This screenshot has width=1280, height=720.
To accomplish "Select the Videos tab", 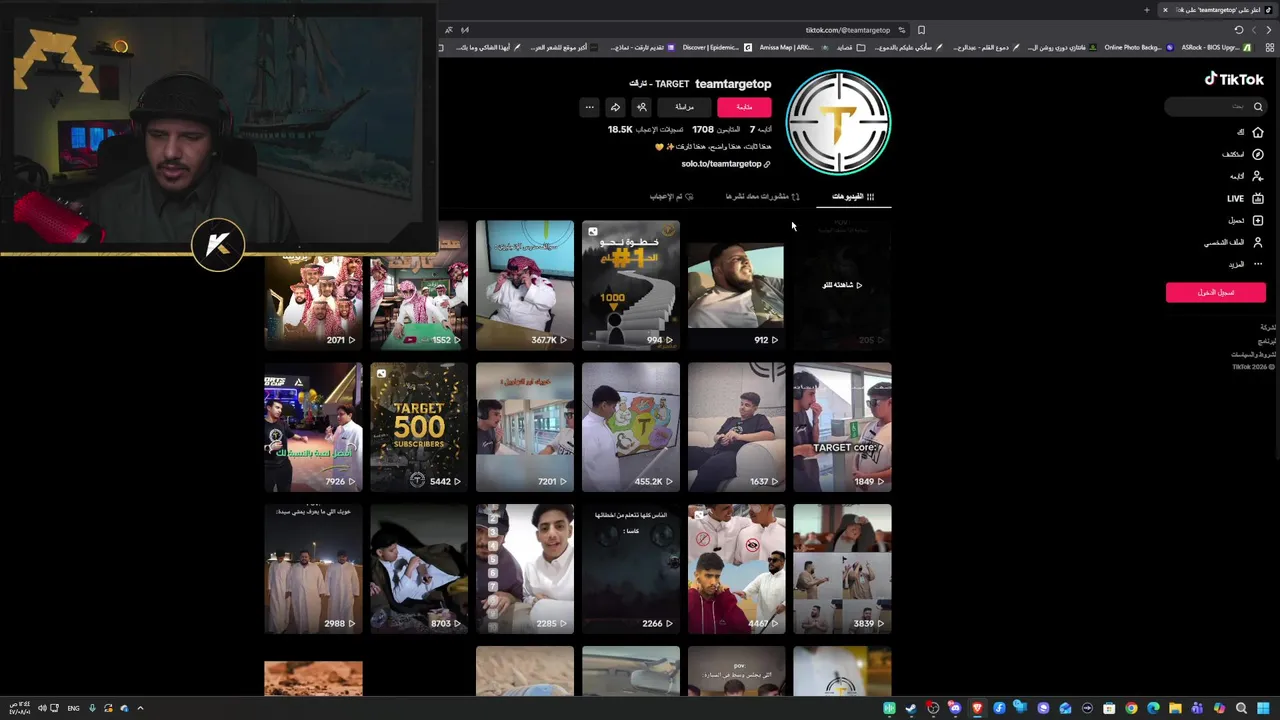I will click(853, 197).
